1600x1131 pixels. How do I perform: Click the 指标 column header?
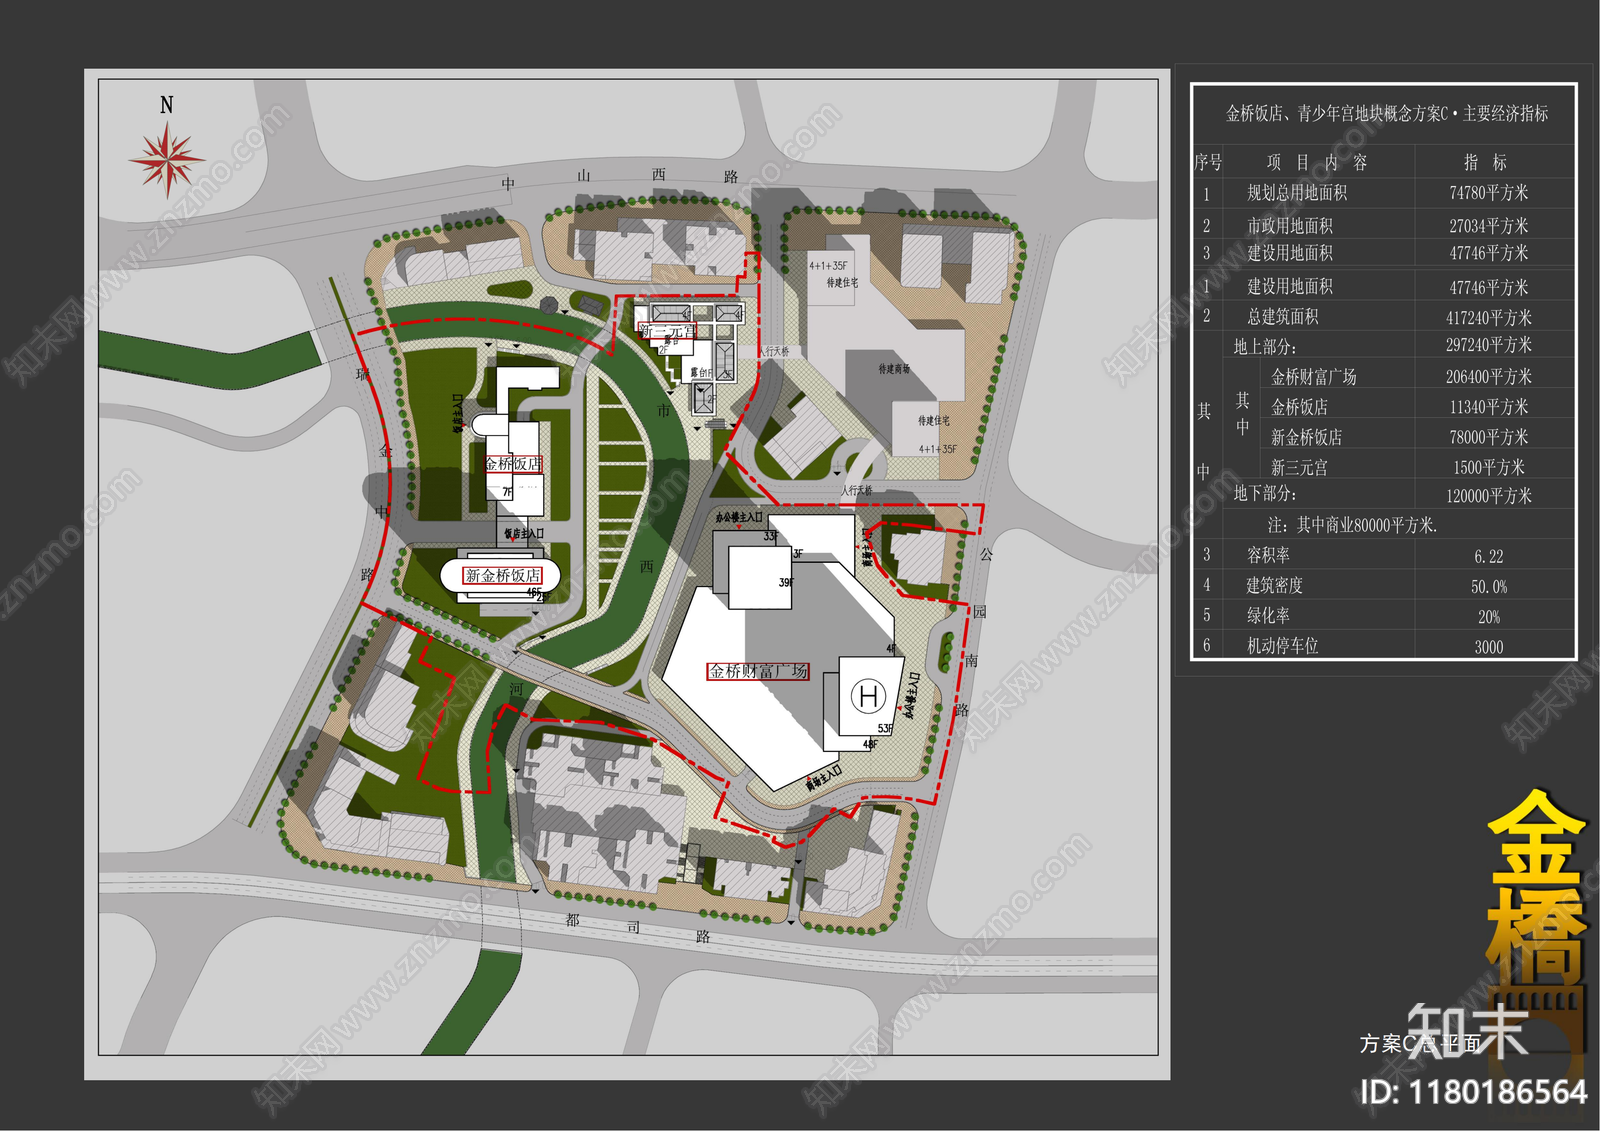point(1486,162)
